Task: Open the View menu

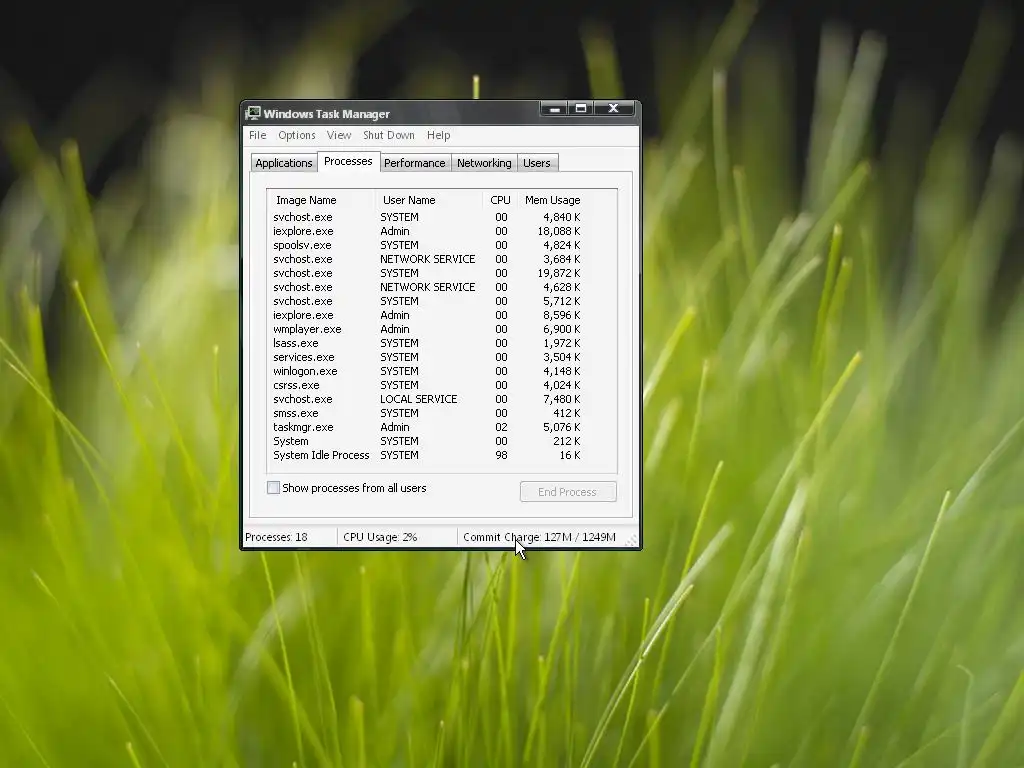Action: (339, 135)
